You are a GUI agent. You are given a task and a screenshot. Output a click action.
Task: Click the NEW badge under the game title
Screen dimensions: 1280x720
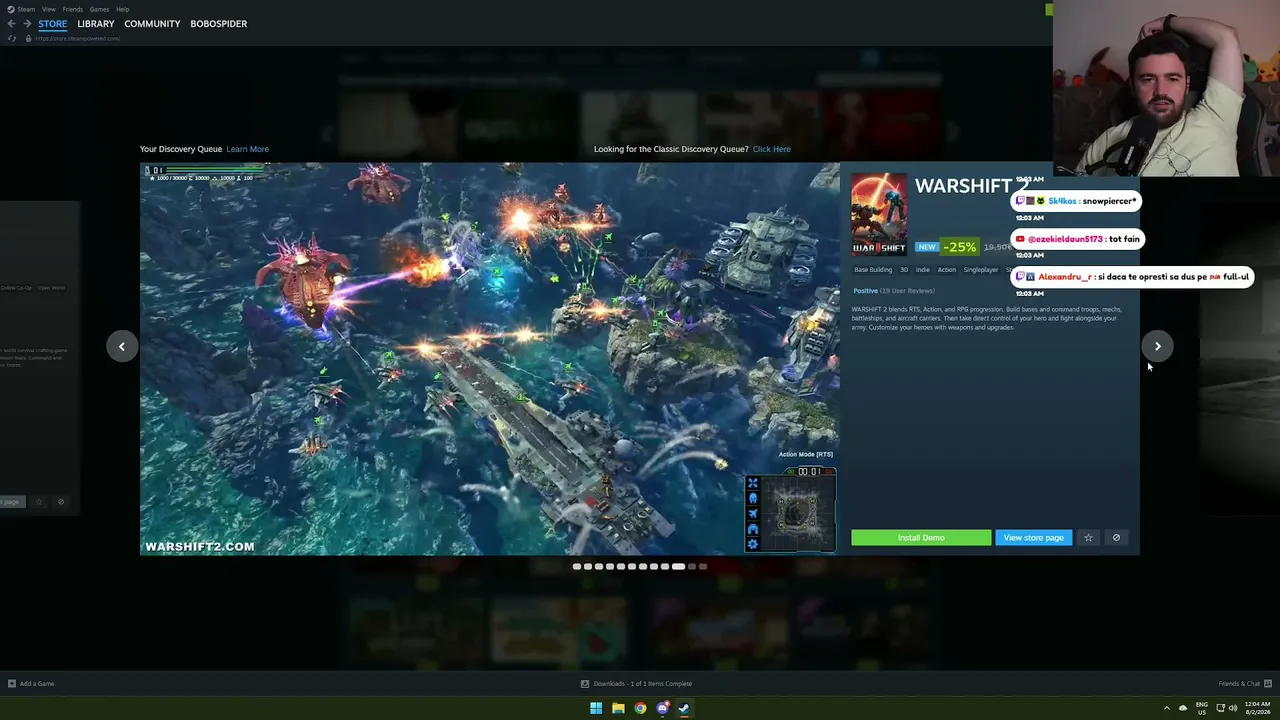pos(927,247)
